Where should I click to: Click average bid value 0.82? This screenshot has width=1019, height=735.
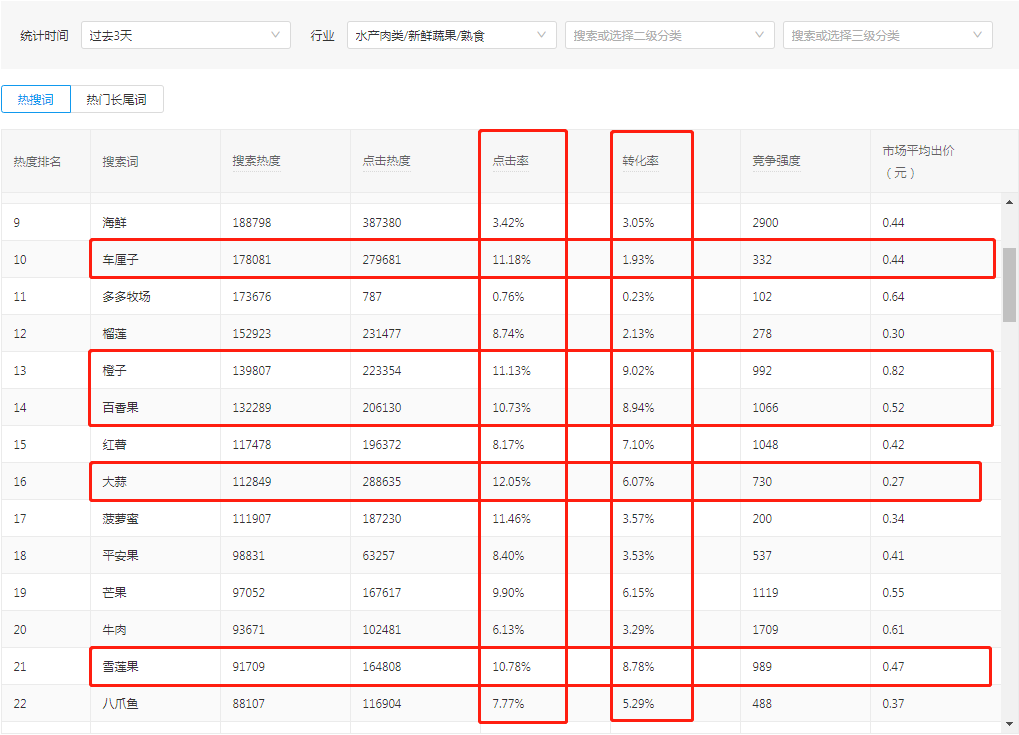click(893, 371)
